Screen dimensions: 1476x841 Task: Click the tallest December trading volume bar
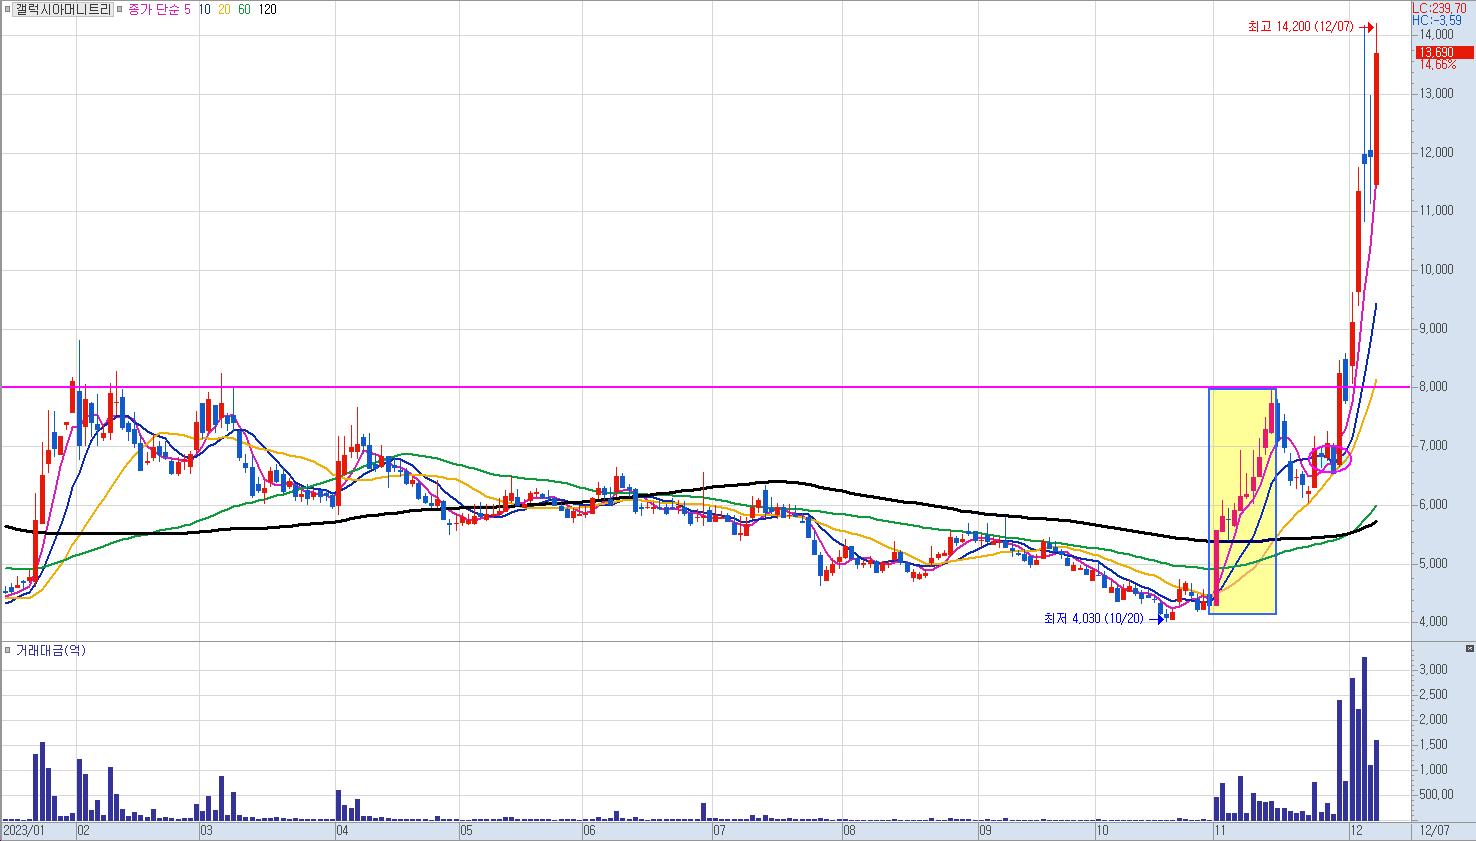pyautogui.click(x=1364, y=739)
